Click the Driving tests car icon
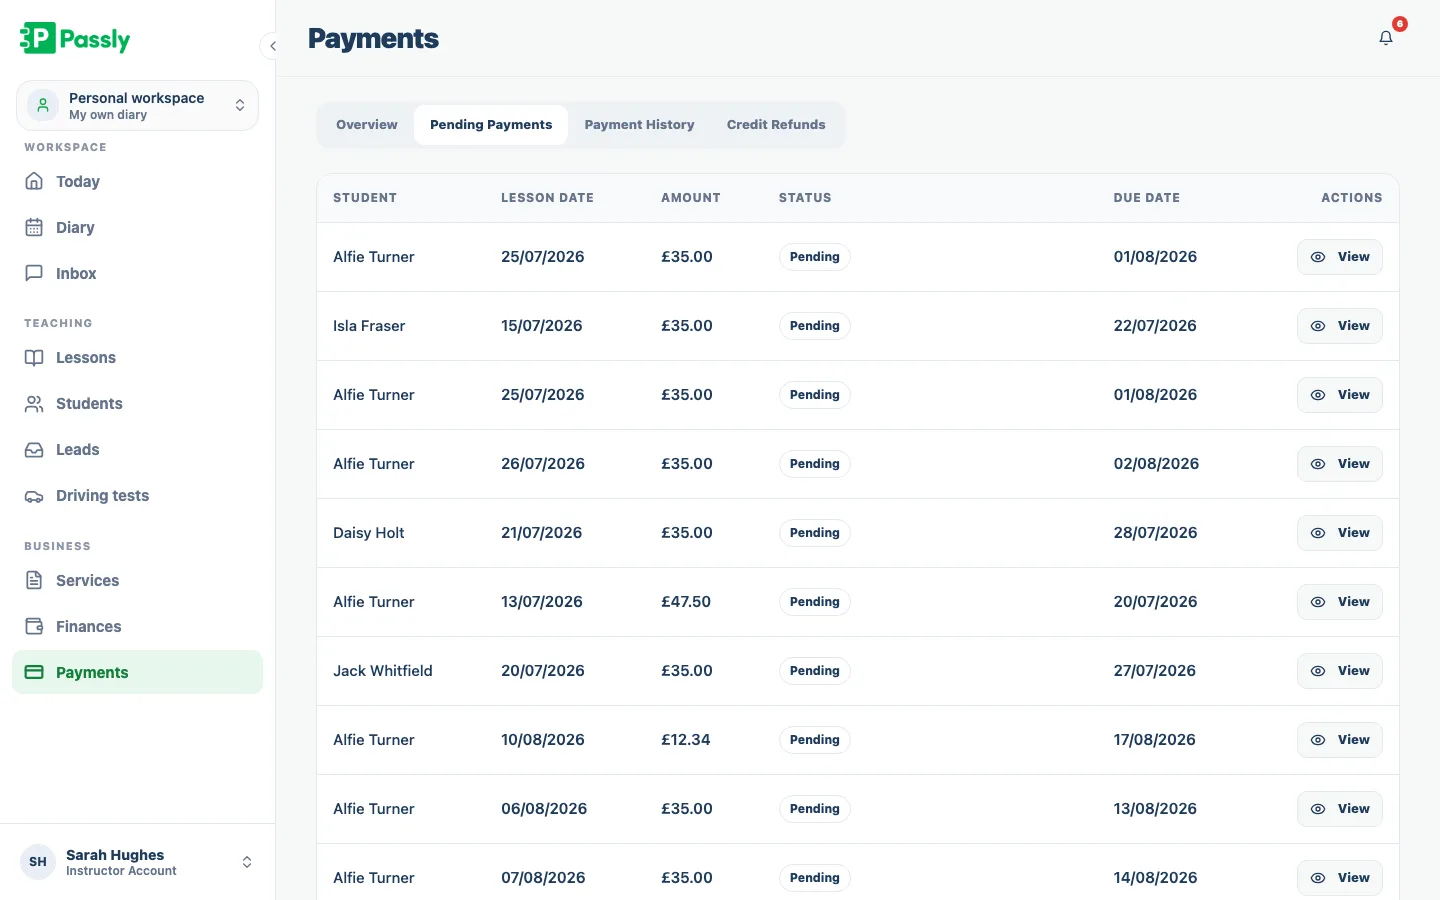 34,495
